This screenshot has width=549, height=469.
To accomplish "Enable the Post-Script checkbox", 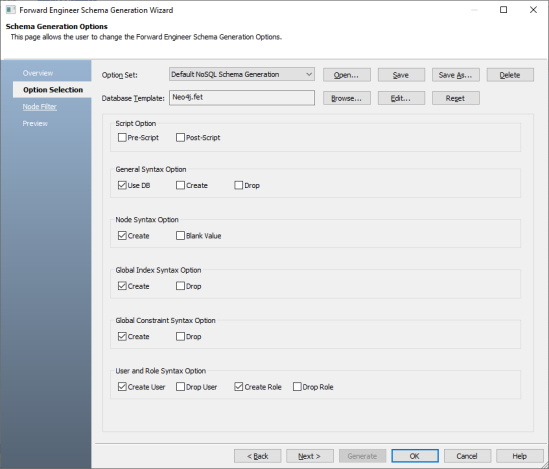I will 180,138.
